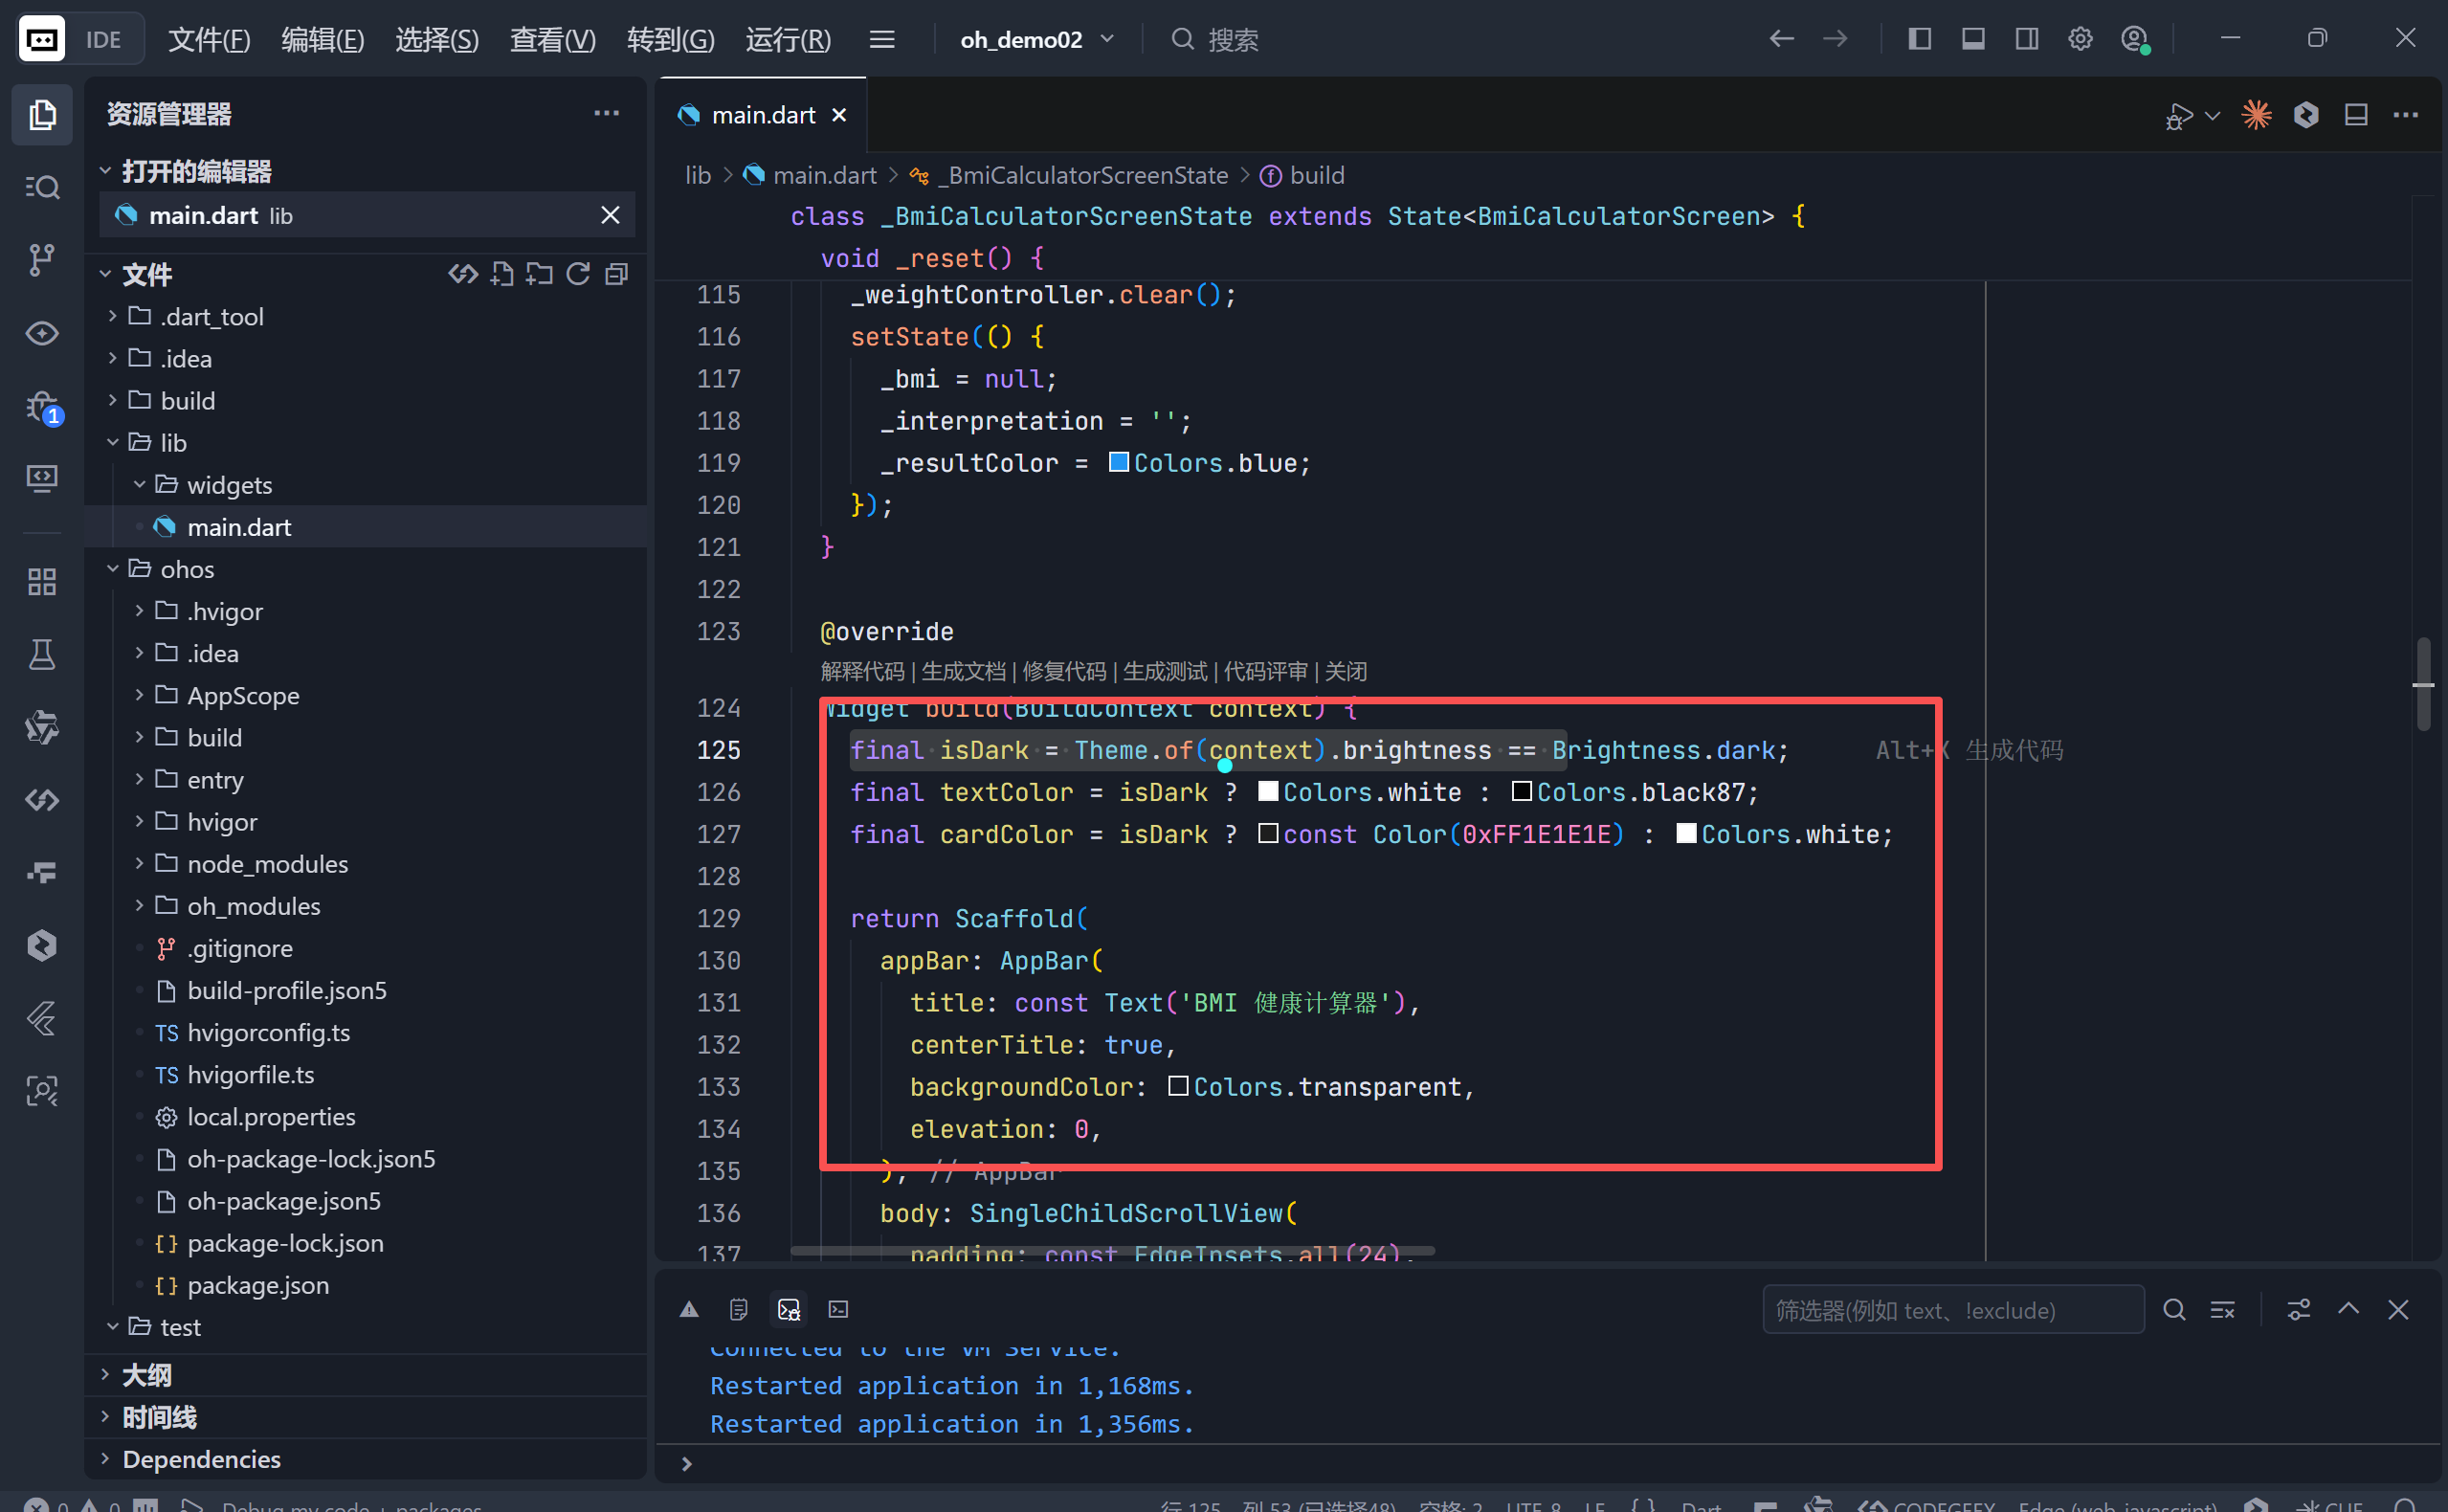This screenshot has height=1512, width=2448.
Task: Open the settings gear in title bar
Action: [x=2080, y=39]
